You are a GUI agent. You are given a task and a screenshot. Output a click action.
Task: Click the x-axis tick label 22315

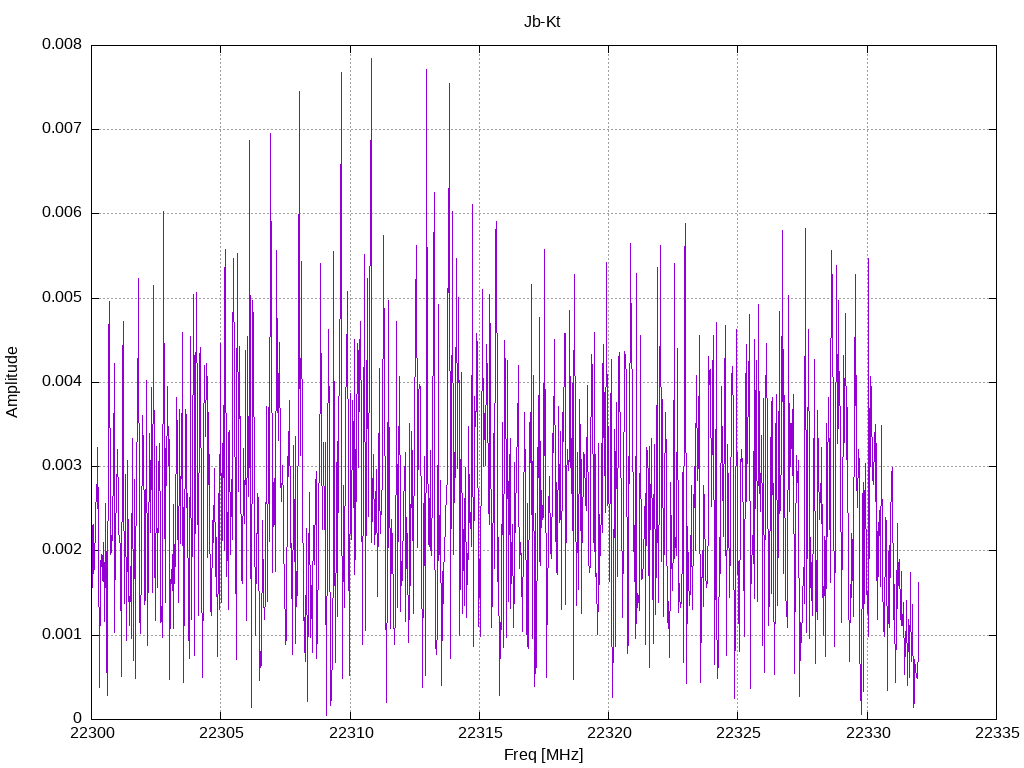coord(479,733)
